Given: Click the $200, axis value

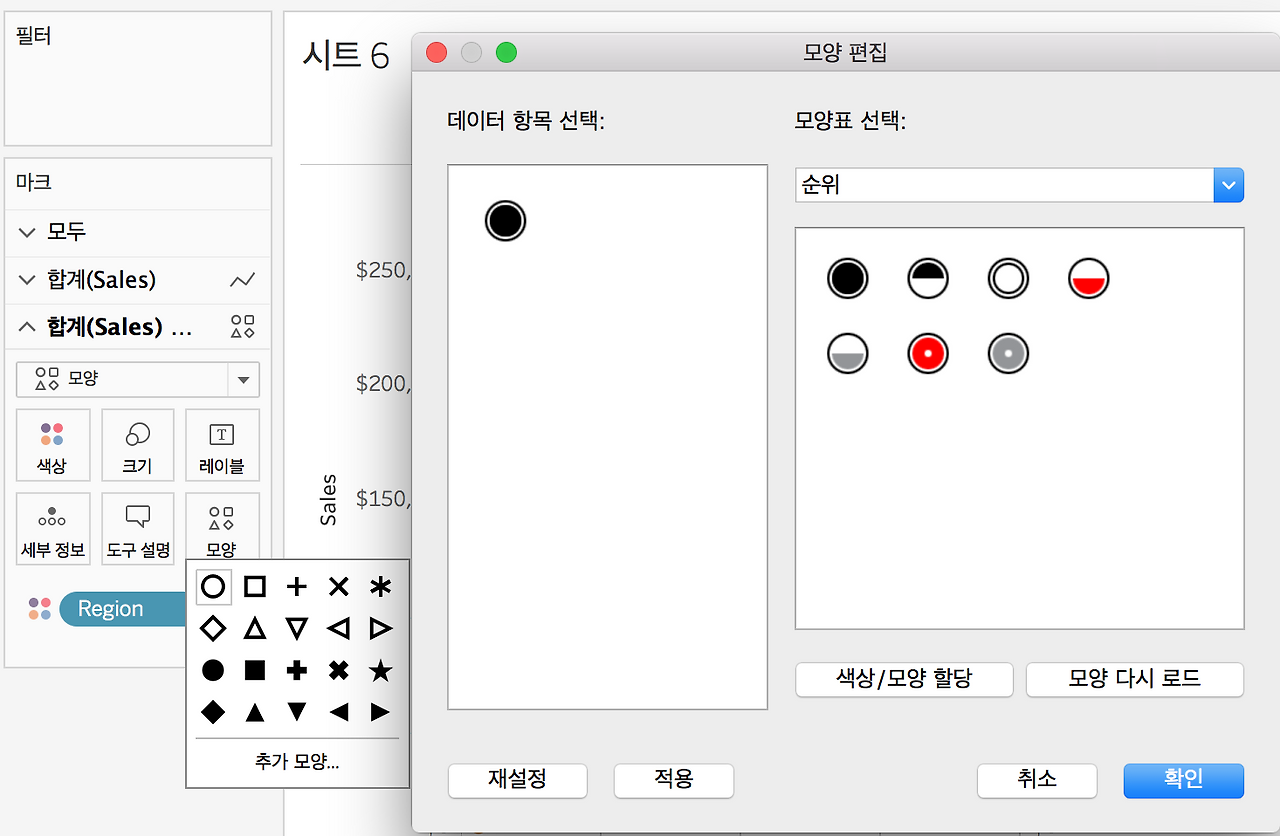Looking at the screenshot, I should pyautogui.click(x=384, y=384).
